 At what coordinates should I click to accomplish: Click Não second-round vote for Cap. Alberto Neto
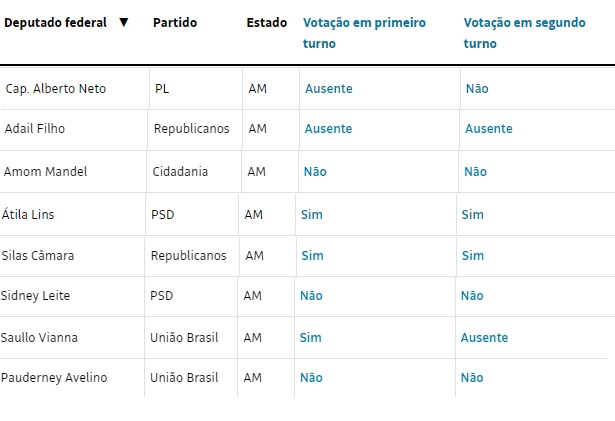click(477, 89)
